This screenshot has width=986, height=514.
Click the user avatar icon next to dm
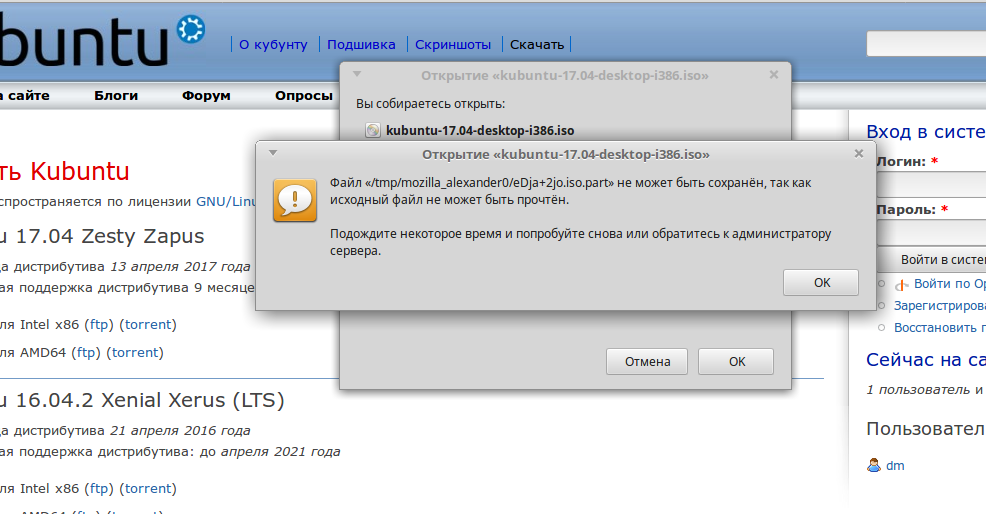coord(874,466)
